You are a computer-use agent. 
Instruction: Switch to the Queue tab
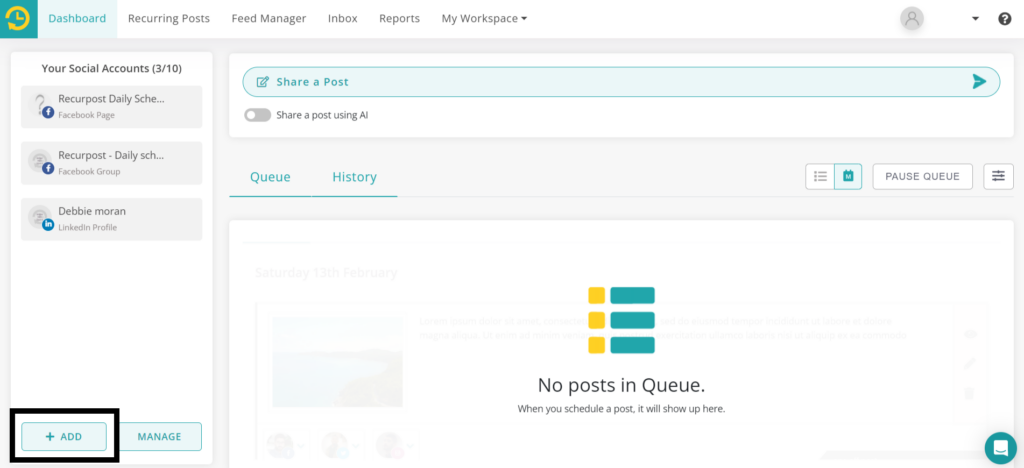tap(270, 177)
